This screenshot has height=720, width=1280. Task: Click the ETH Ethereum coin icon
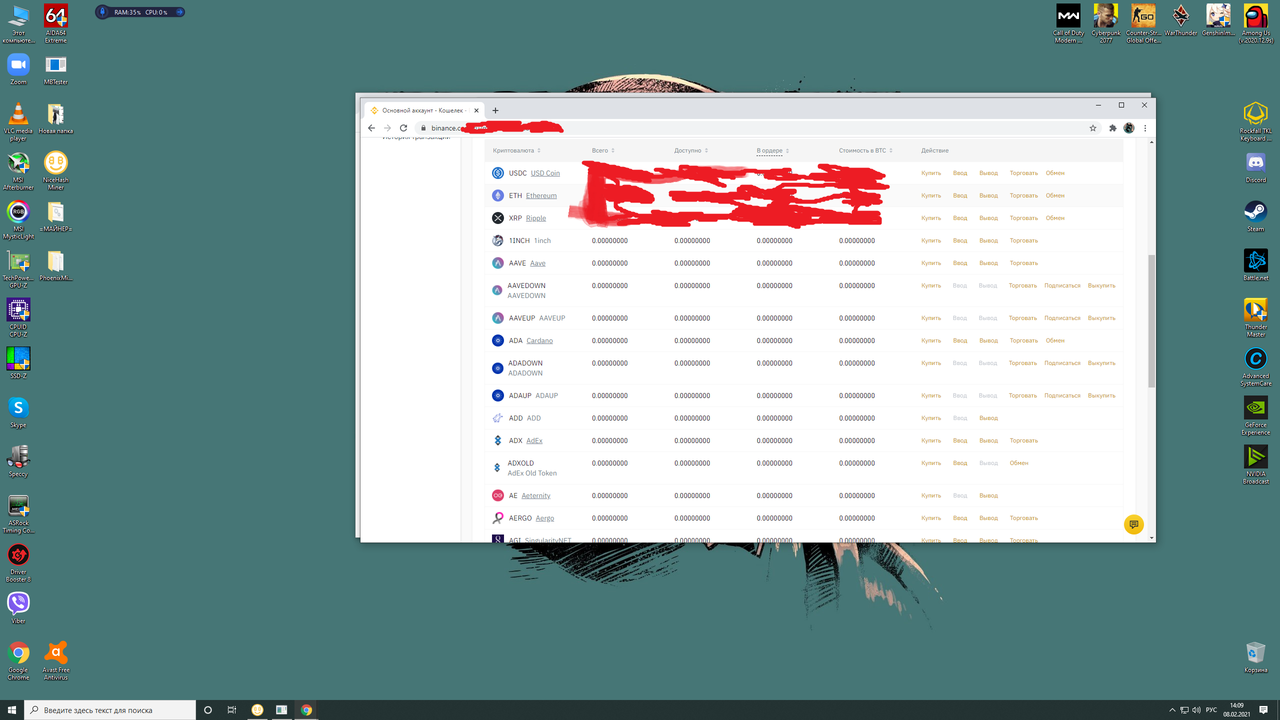point(498,196)
